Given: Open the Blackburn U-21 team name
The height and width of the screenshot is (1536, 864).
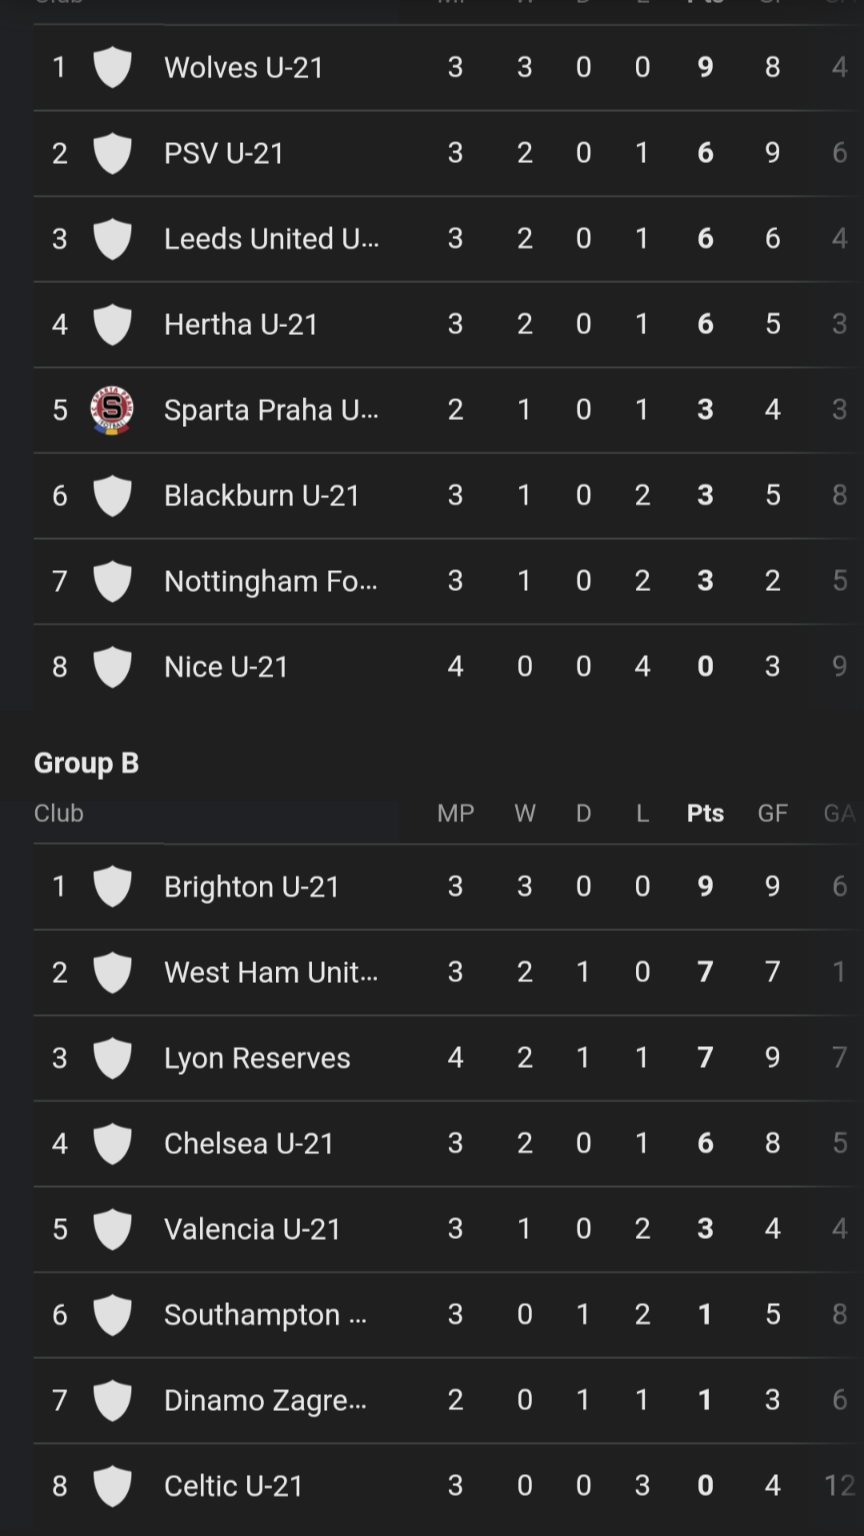Looking at the screenshot, I should [x=261, y=496].
